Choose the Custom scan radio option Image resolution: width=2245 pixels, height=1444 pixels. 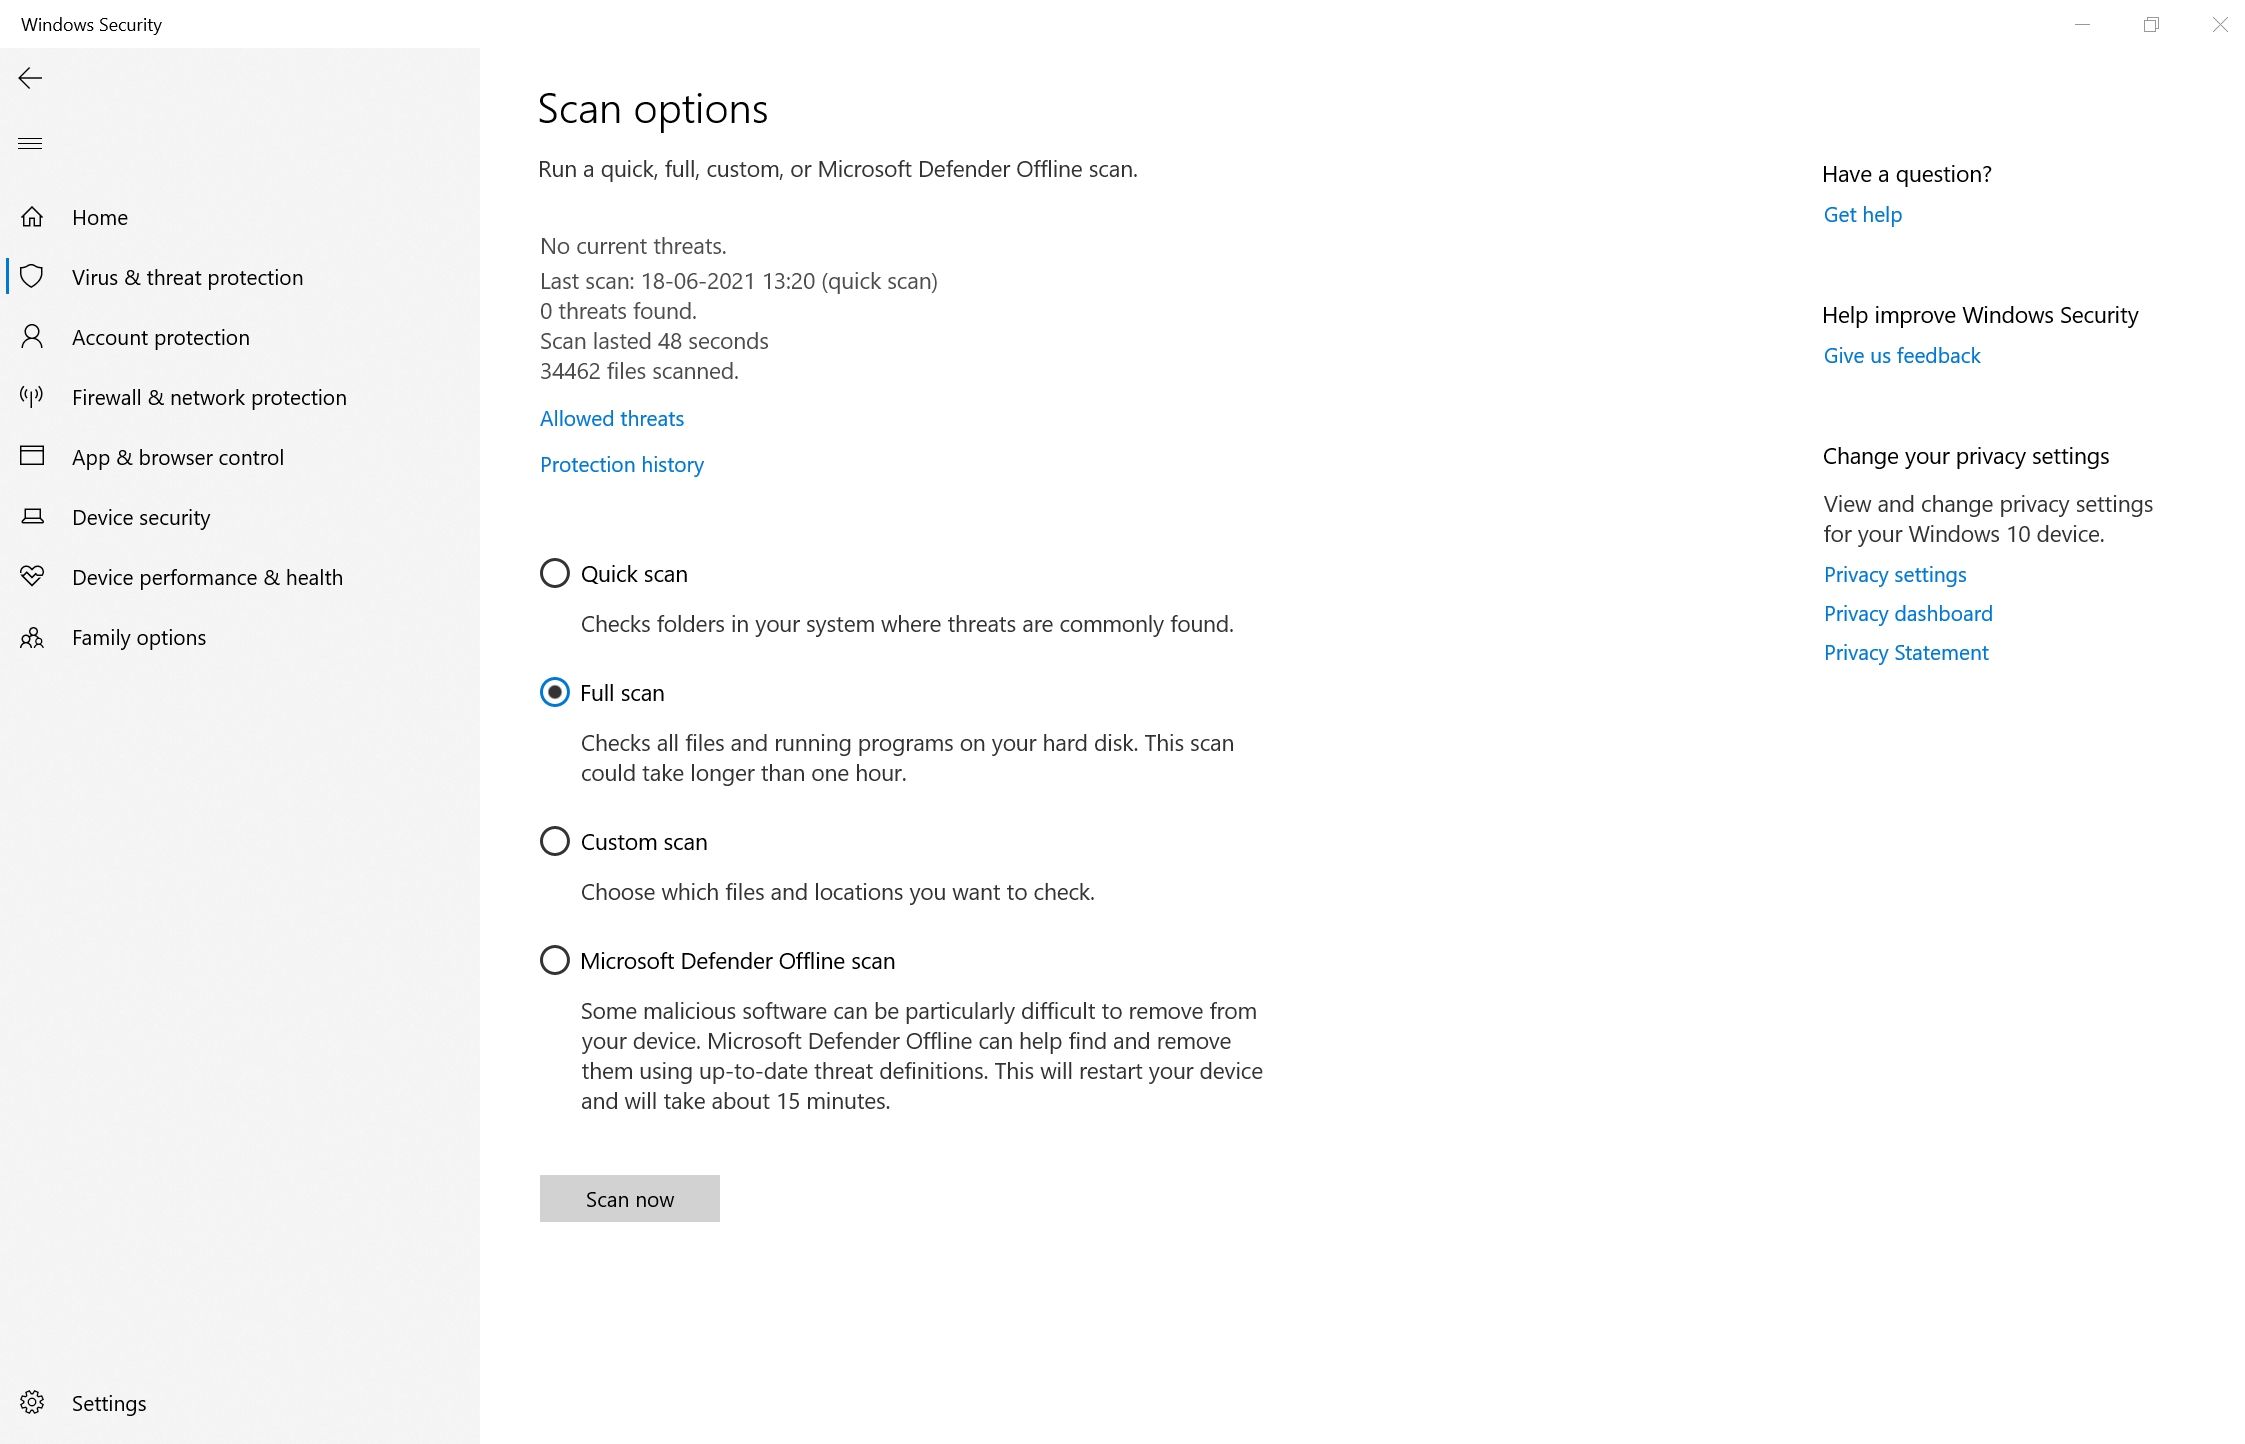[x=555, y=841]
